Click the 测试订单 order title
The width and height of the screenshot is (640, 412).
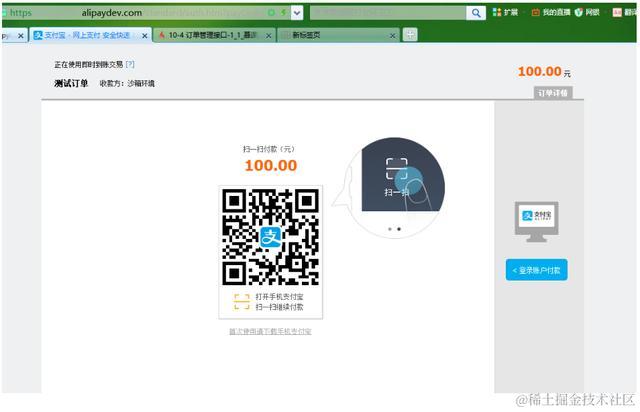(x=71, y=83)
